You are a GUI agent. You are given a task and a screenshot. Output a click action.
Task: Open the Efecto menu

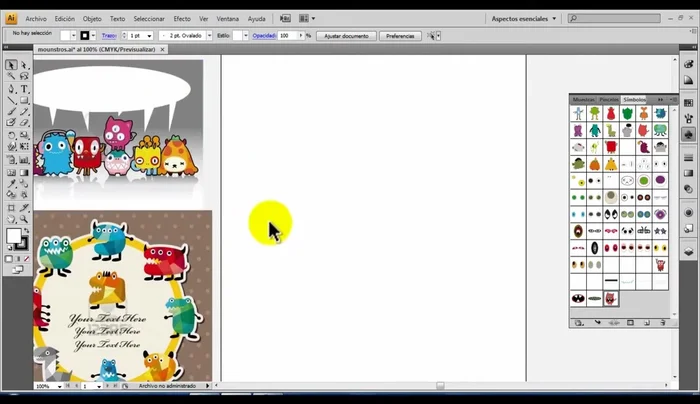tap(182, 18)
